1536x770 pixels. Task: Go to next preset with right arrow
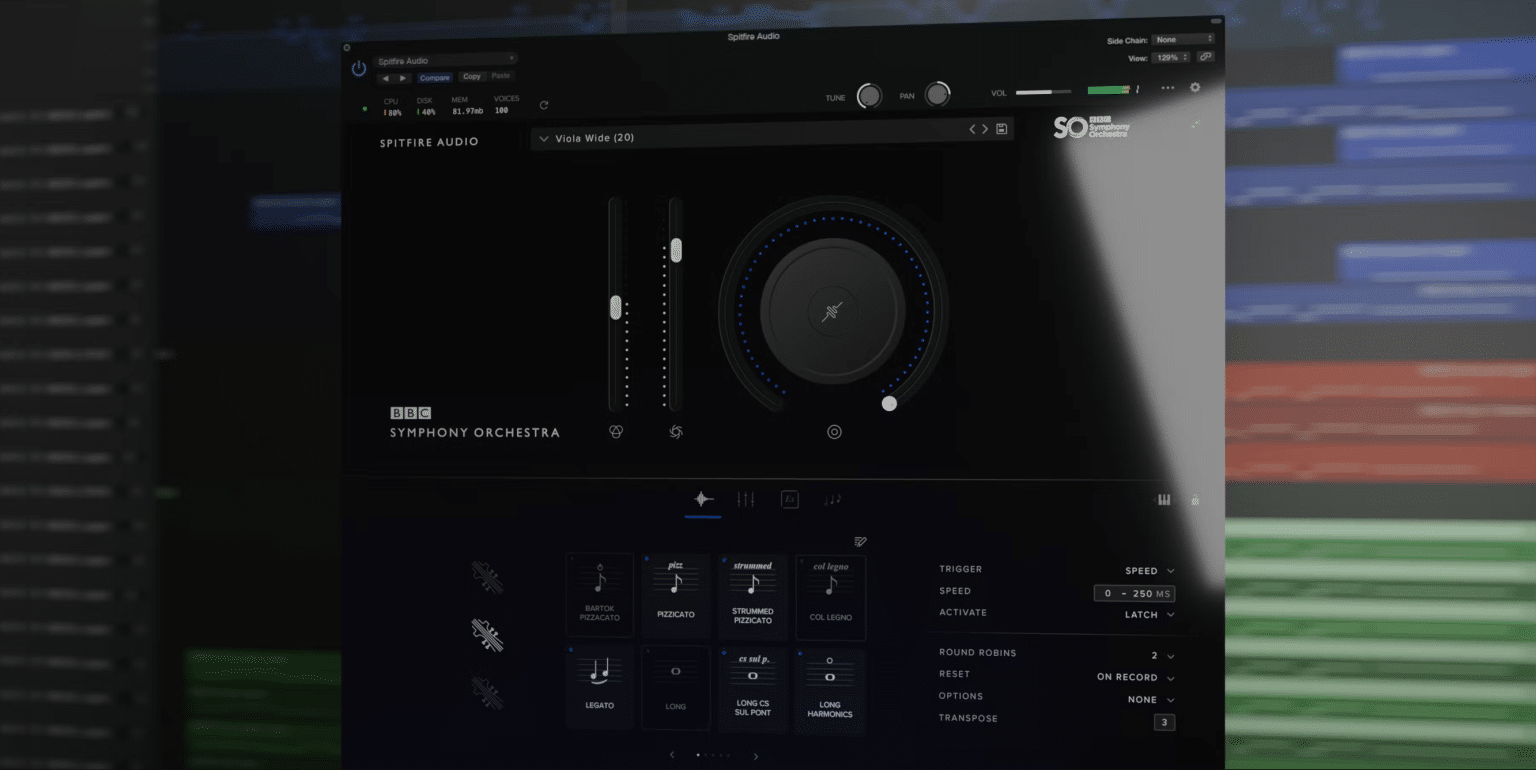pyautogui.click(x=984, y=128)
